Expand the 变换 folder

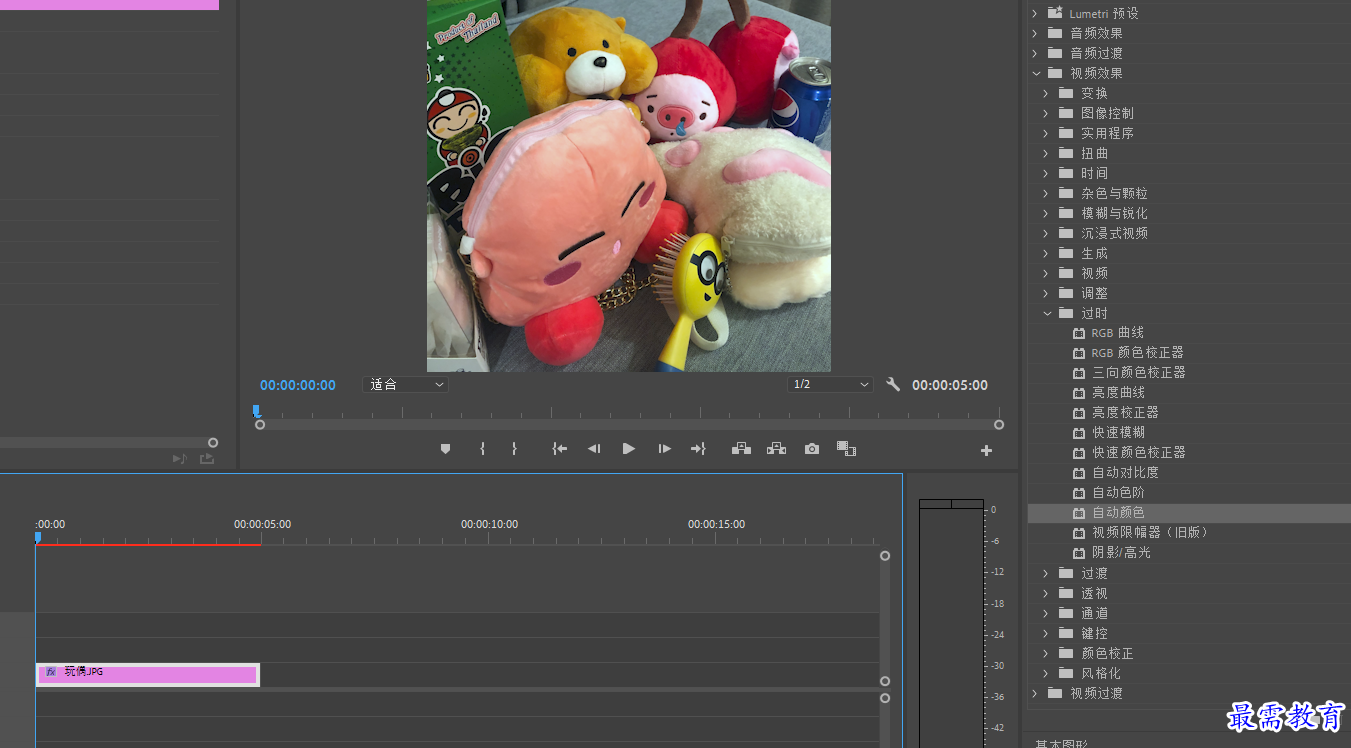click(x=1046, y=93)
